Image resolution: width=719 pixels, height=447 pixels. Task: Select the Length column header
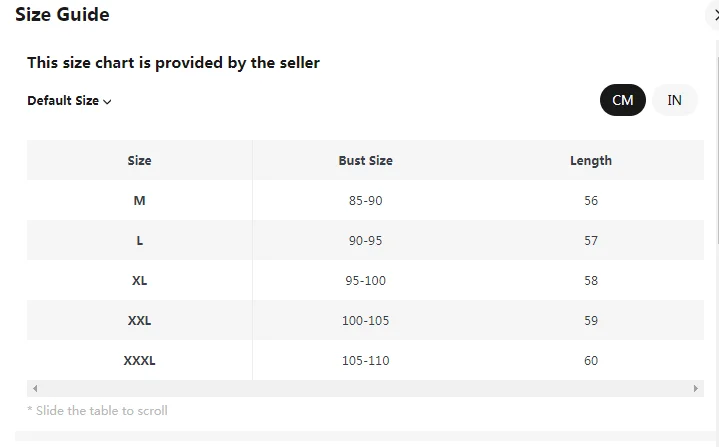click(590, 160)
